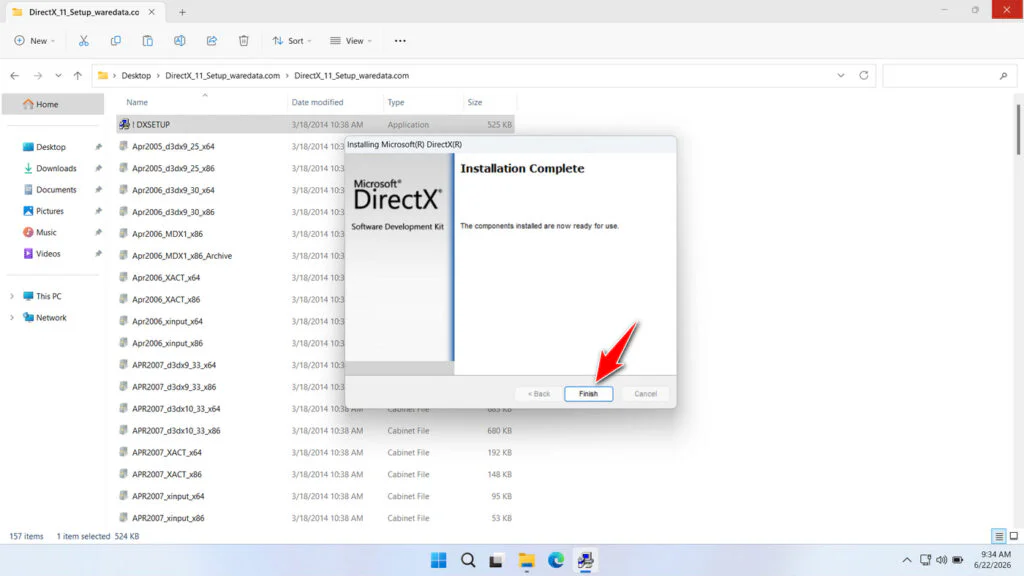The height and width of the screenshot is (576, 1024).
Task: Sort by Type column header
Action: [x=396, y=103]
